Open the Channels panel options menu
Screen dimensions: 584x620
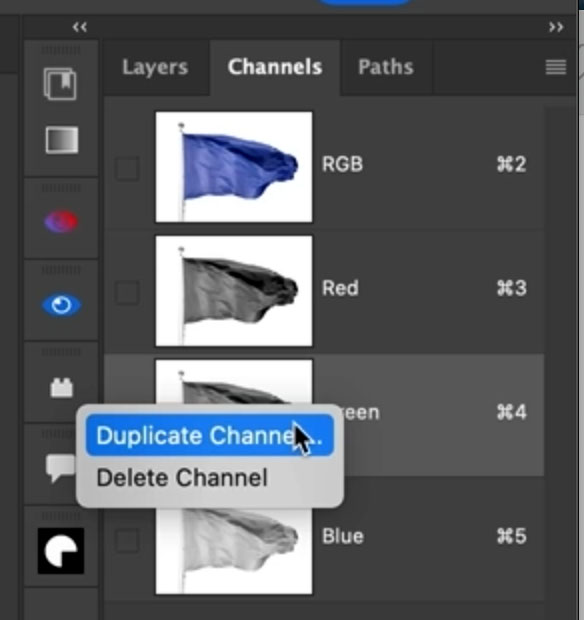point(556,67)
